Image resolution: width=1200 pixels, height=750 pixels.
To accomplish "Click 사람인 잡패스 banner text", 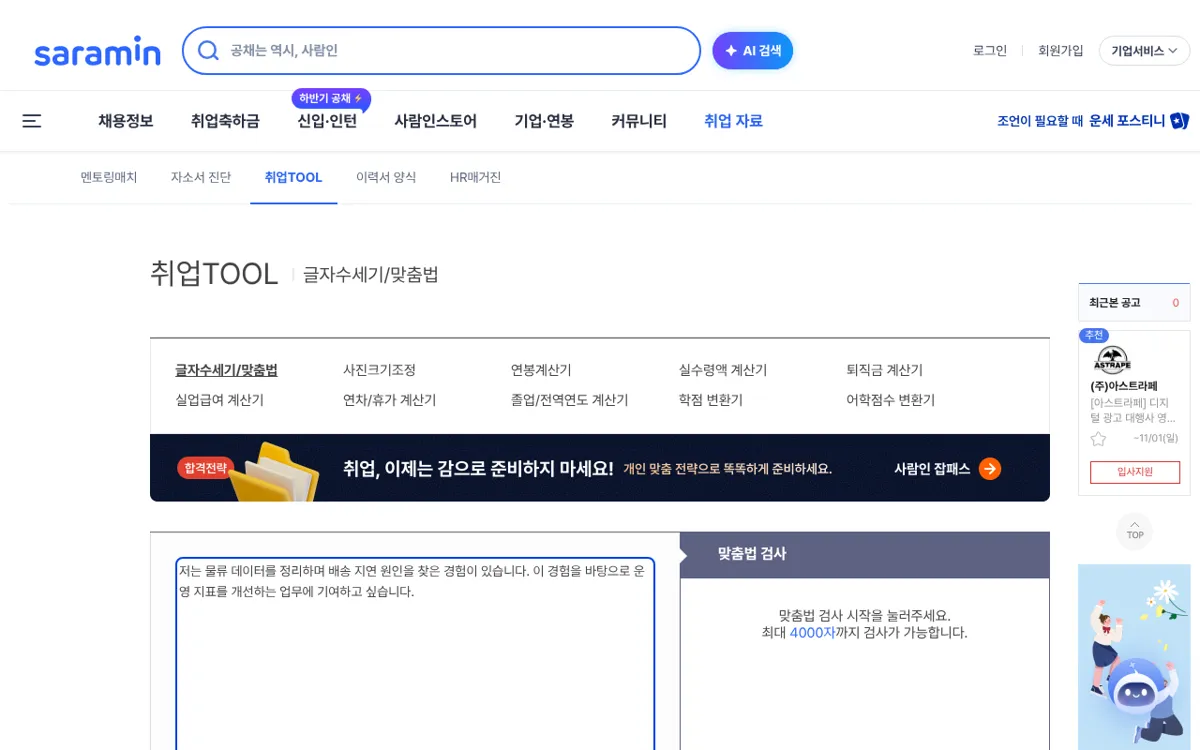I will point(932,468).
